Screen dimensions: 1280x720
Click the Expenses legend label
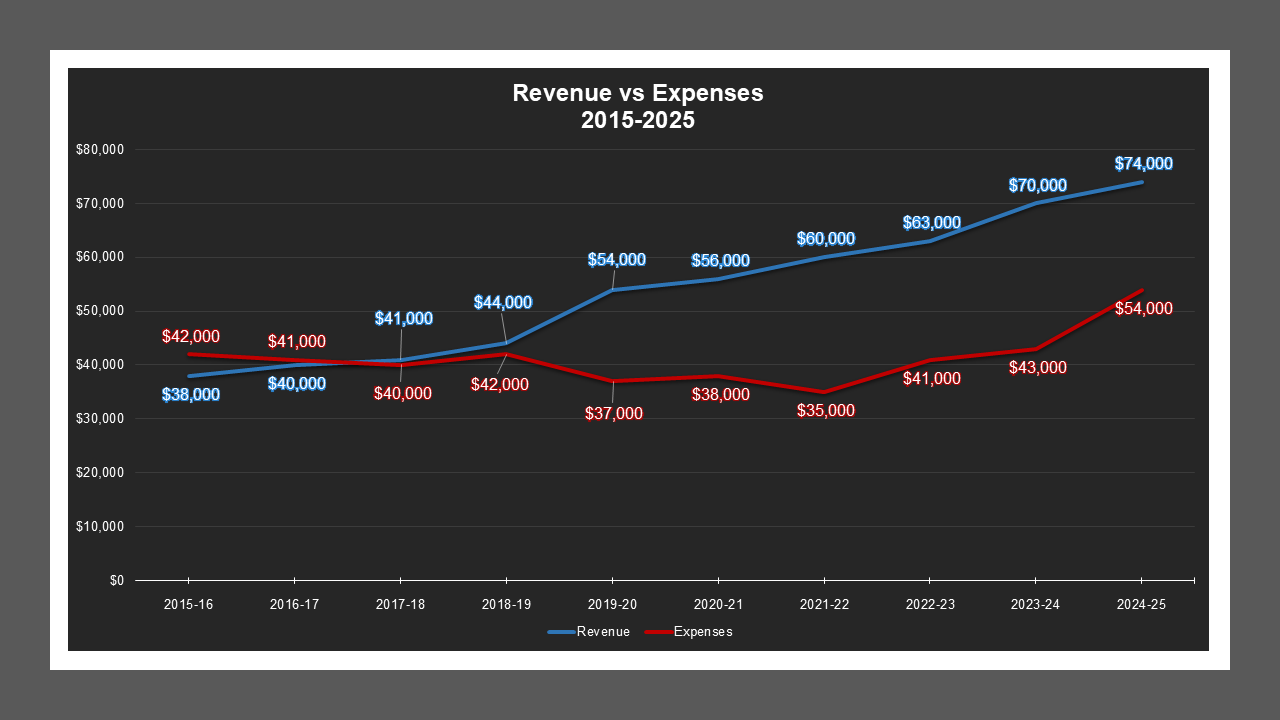coord(704,631)
